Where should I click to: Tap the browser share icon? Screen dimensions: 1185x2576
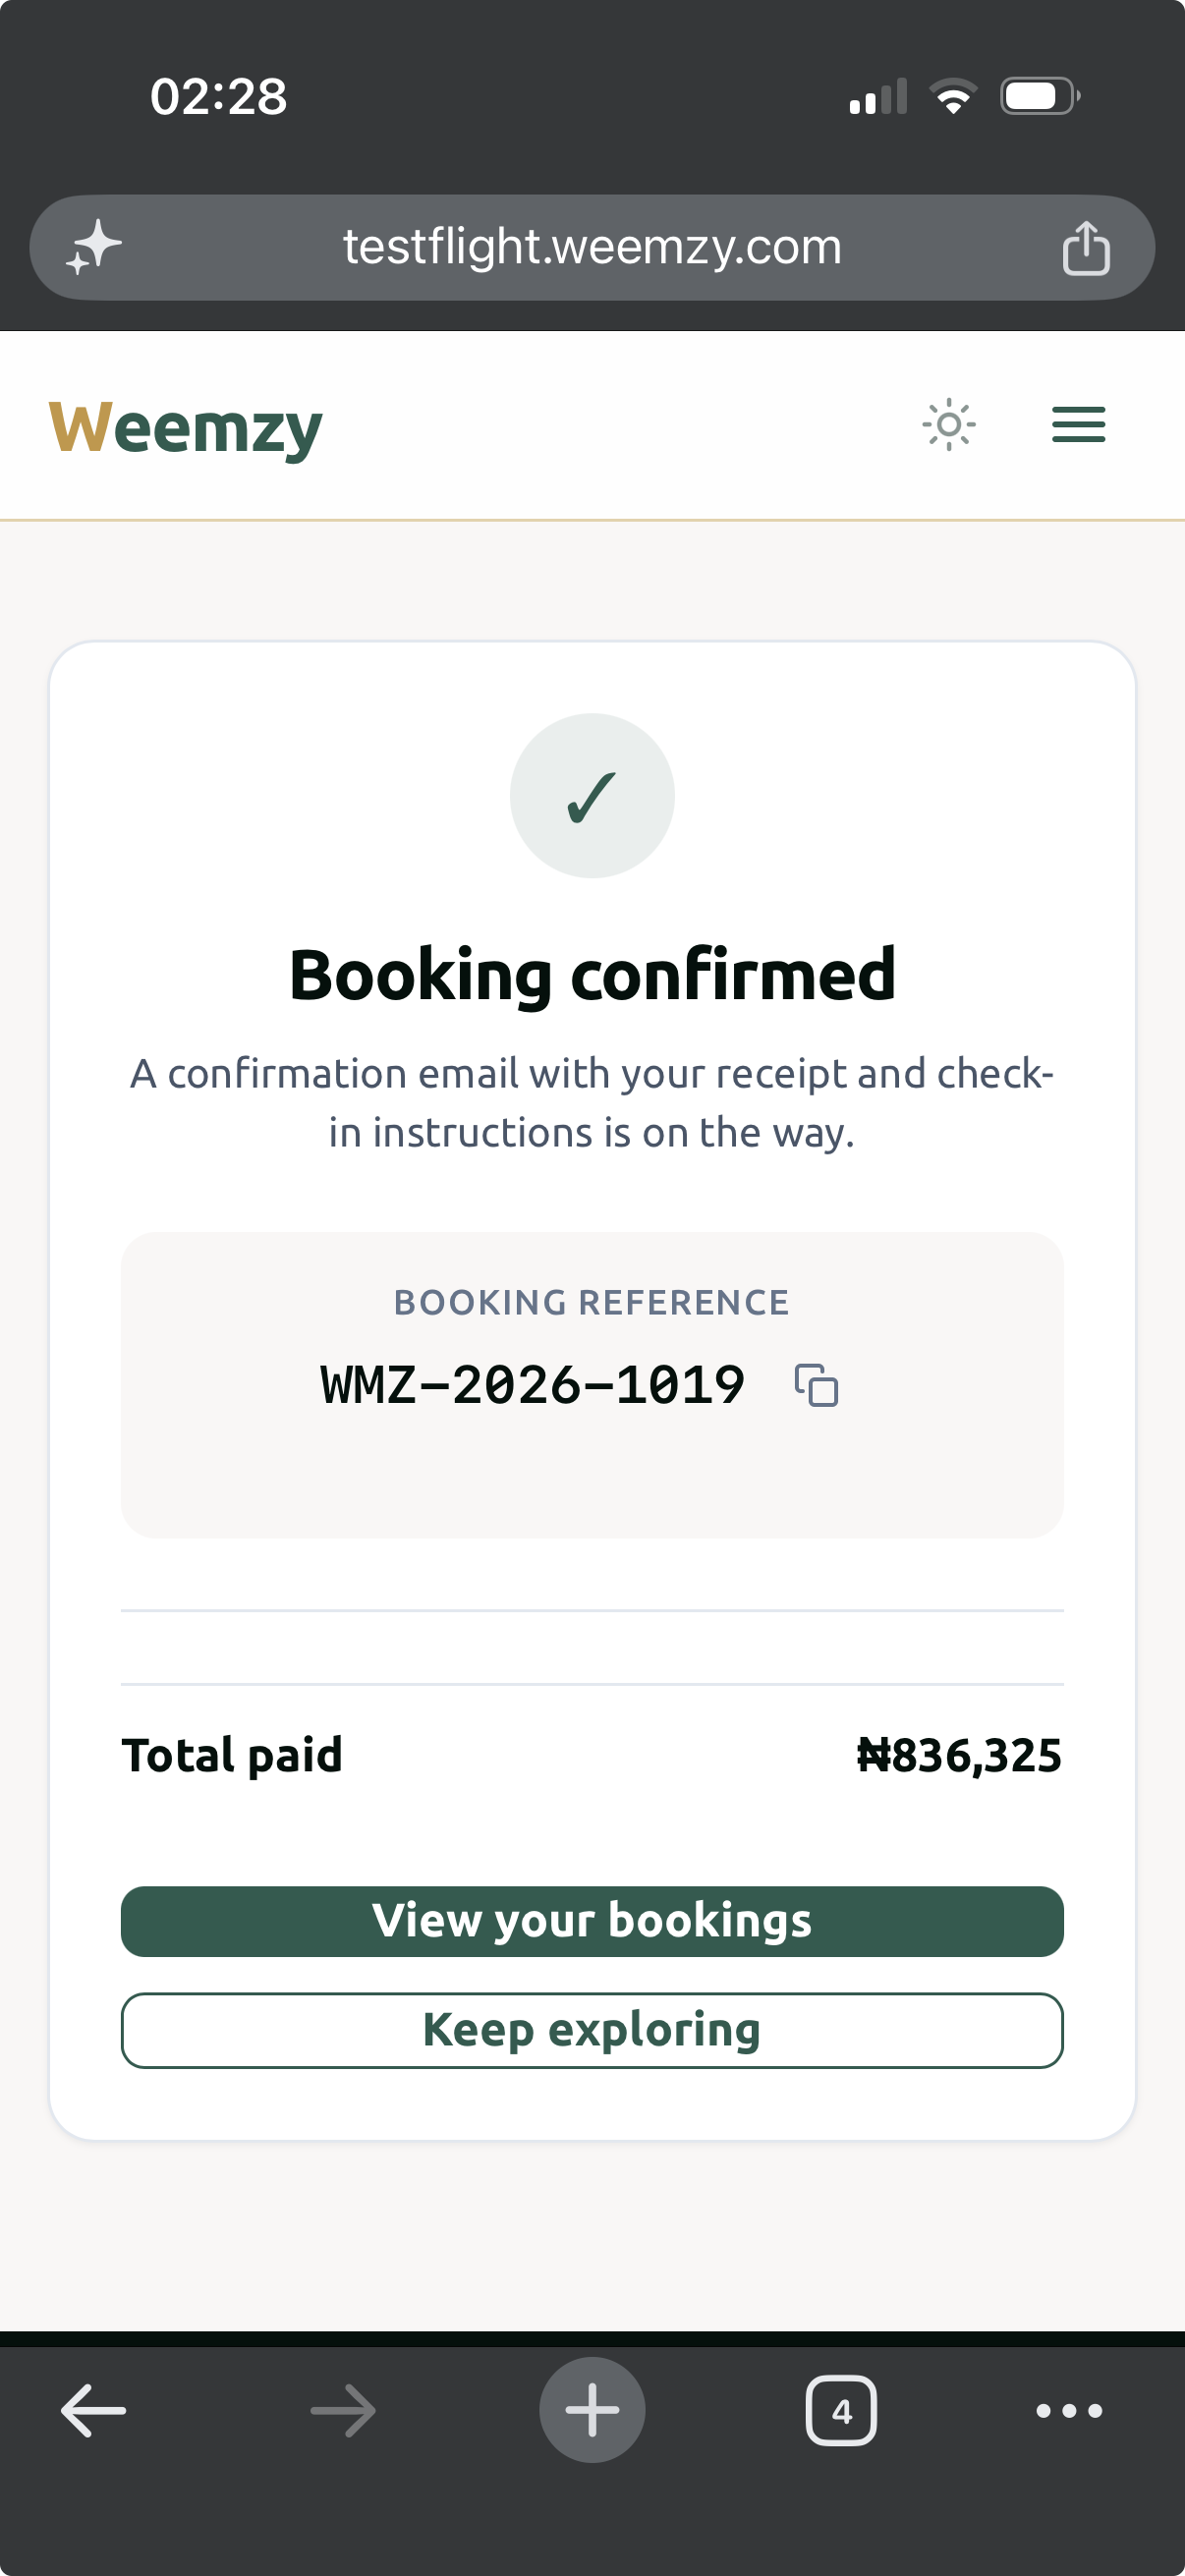tap(1086, 247)
